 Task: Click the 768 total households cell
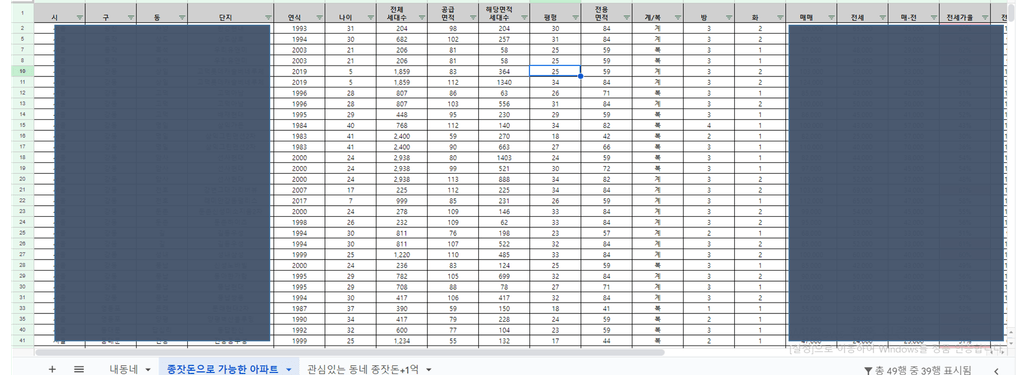click(x=401, y=125)
